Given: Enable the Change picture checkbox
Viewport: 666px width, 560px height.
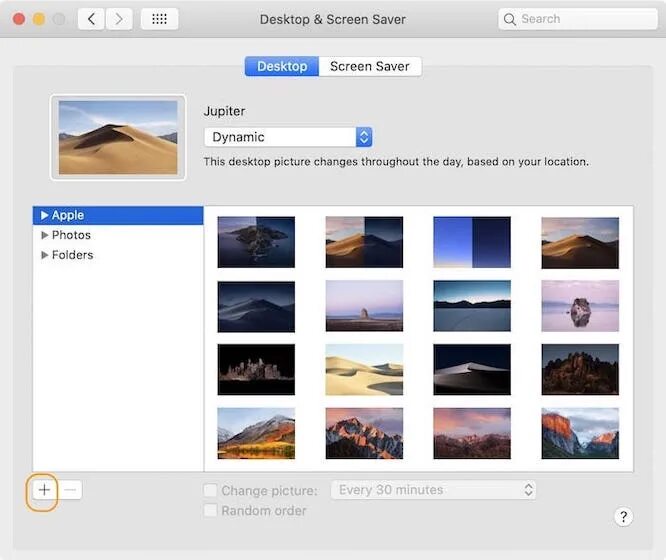Looking at the screenshot, I should coord(210,490).
